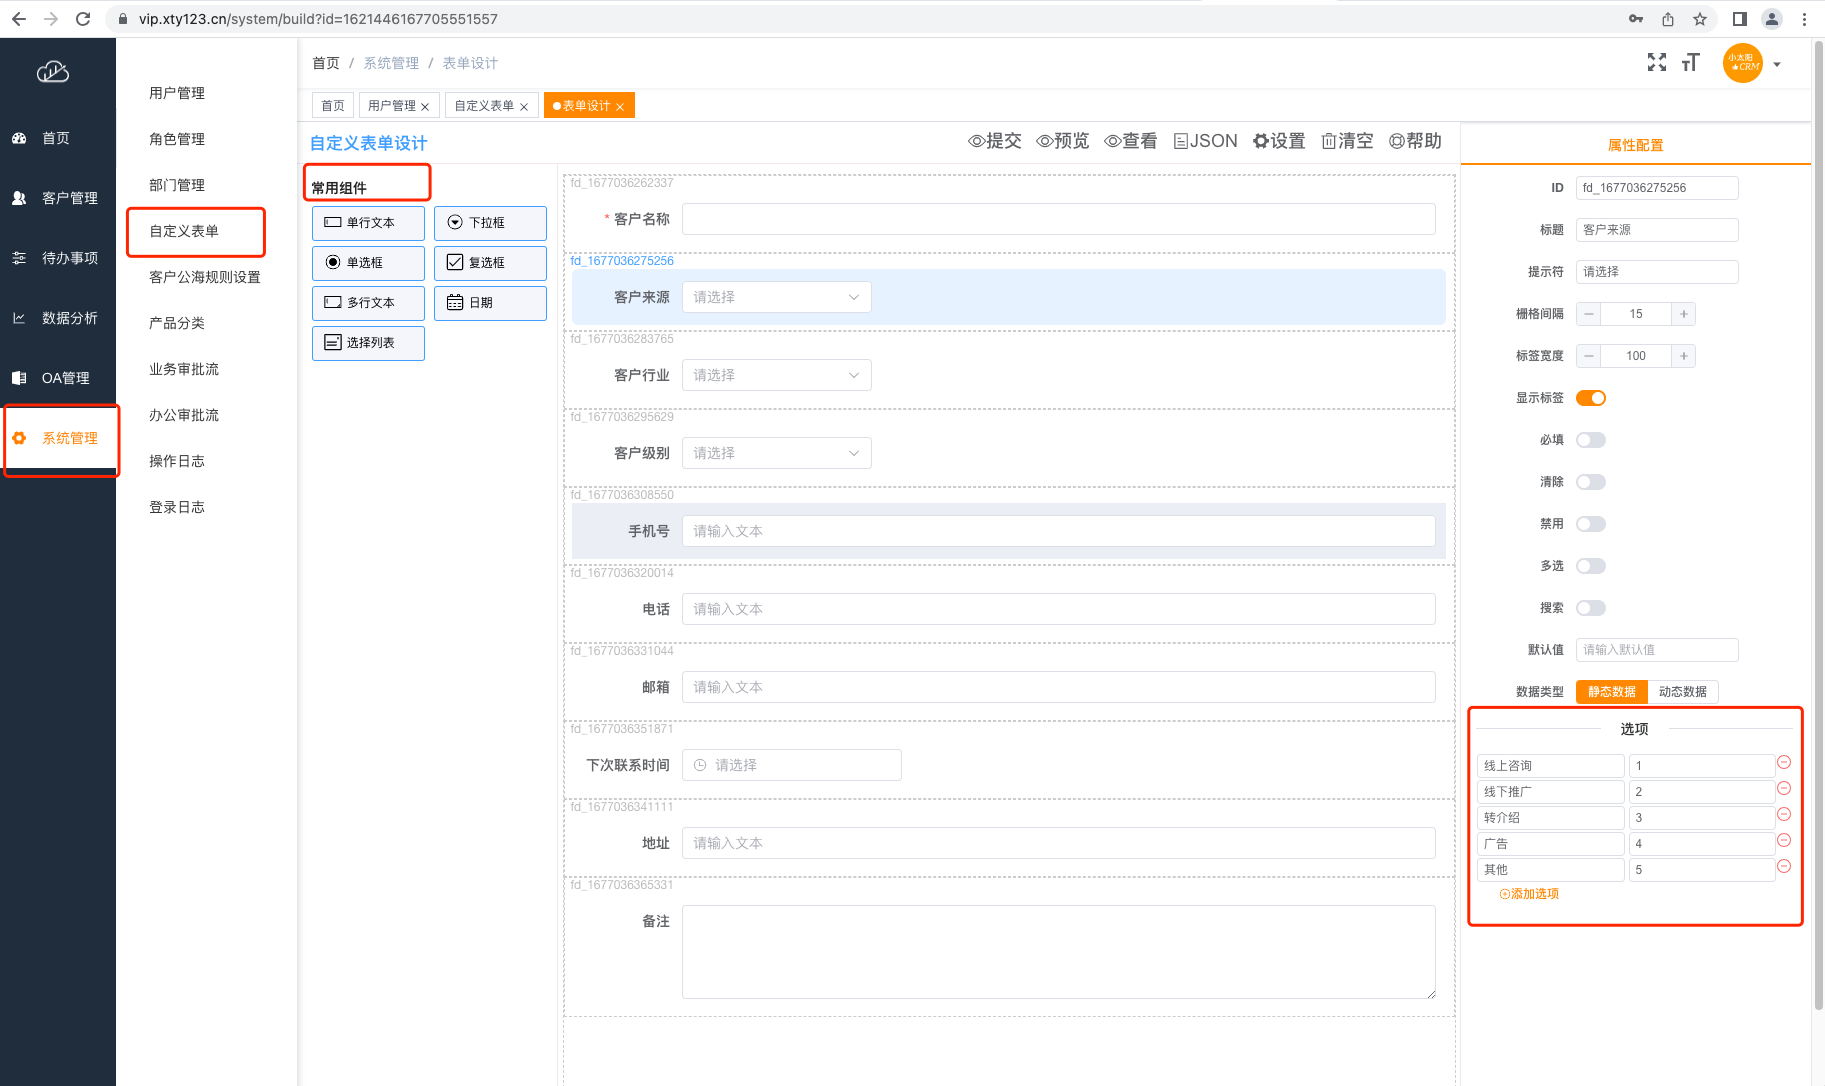Viewport: 1825px width, 1086px height.
Task: Enable the 必填 required switch
Action: pyautogui.click(x=1590, y=440)
